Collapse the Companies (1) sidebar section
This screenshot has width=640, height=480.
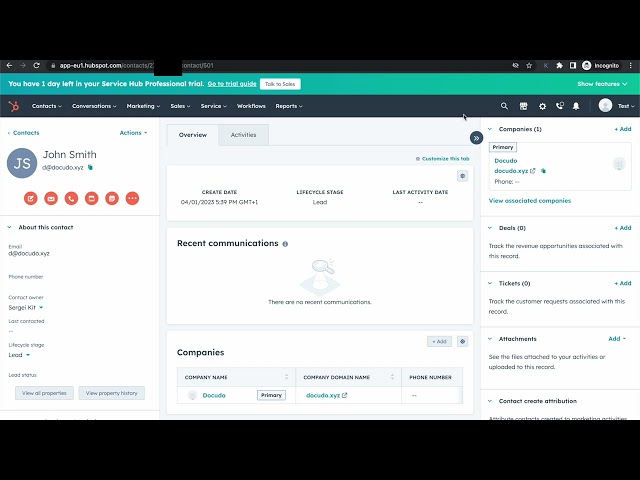click(490, 129)
